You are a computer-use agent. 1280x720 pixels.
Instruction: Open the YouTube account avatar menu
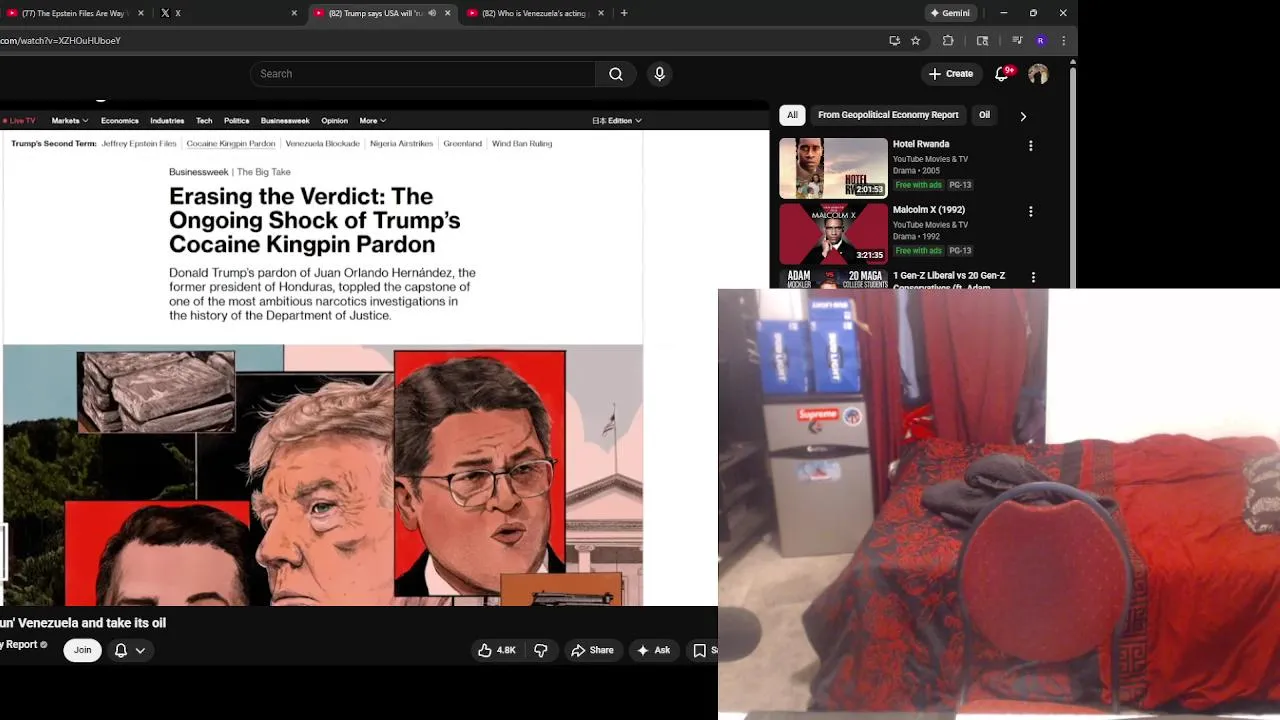1038,74
